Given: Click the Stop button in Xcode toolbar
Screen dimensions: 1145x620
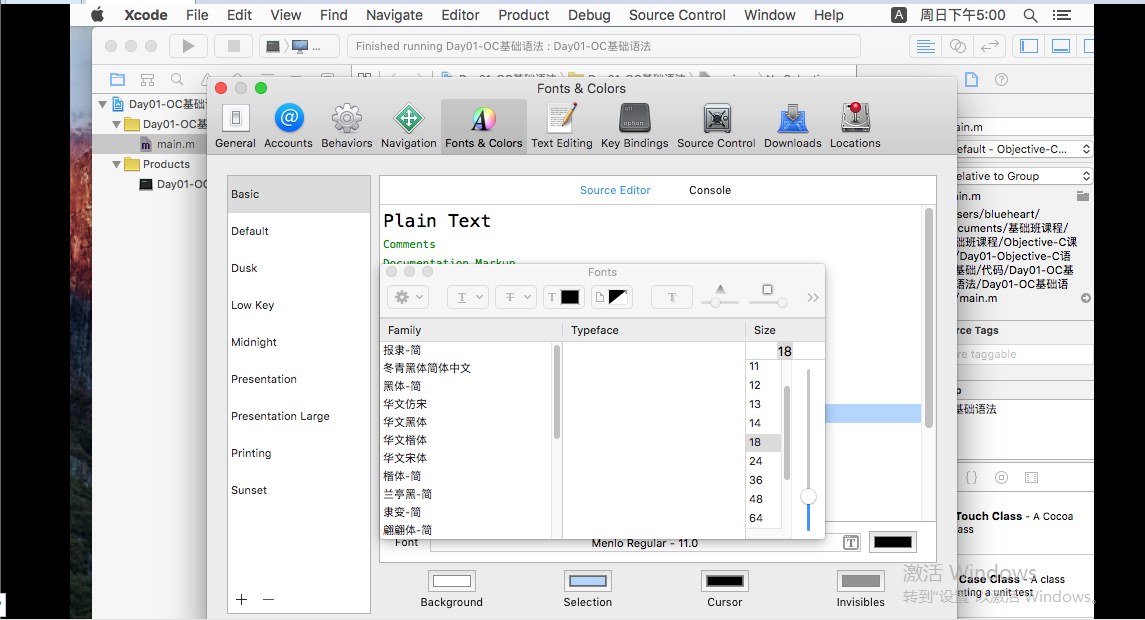Looking at the screenshot, I should pyautogui.click(x=234, y=46).
